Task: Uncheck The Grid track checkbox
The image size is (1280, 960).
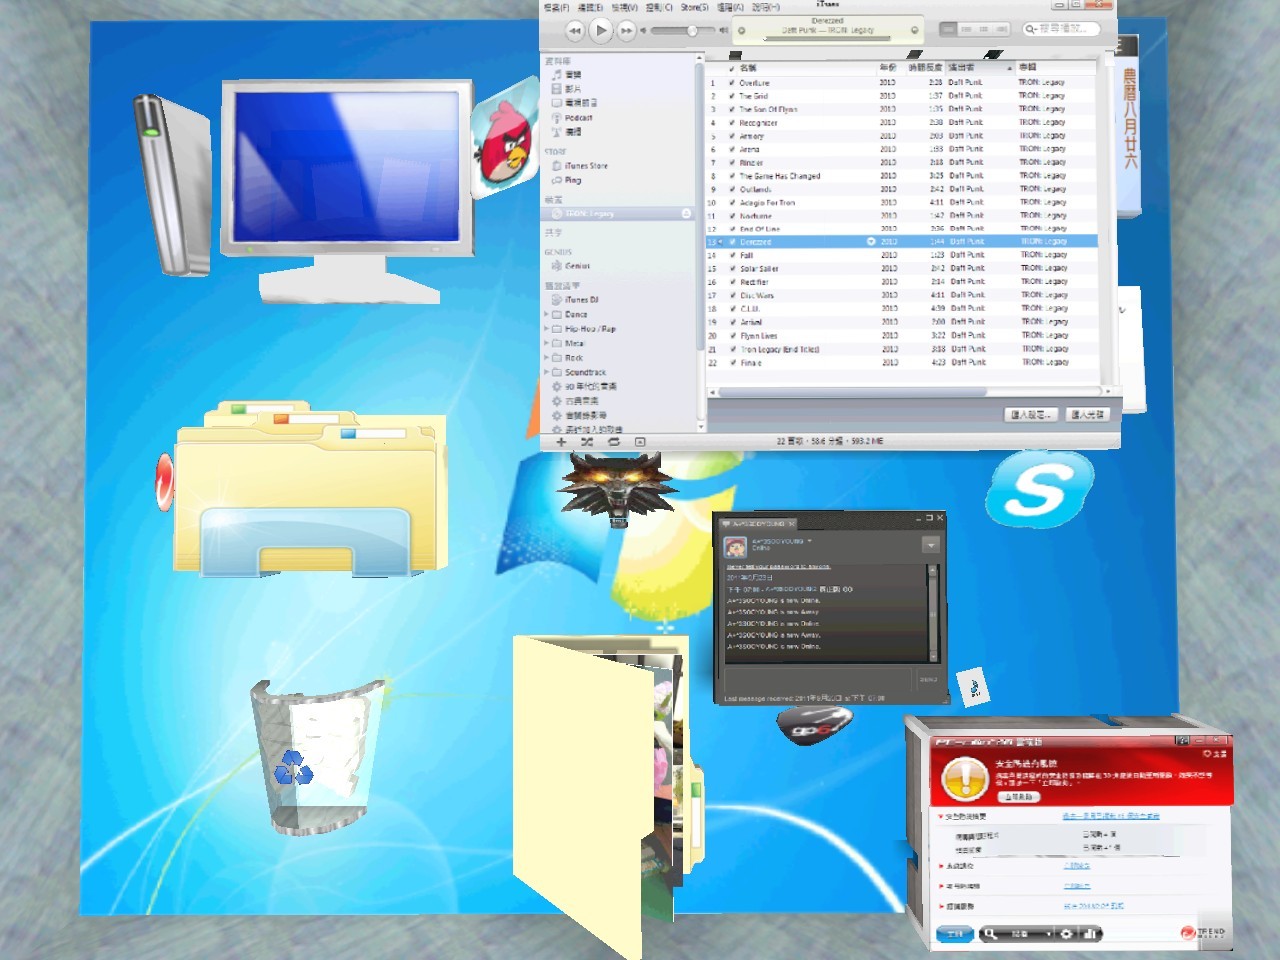Action: coord(732,96)
